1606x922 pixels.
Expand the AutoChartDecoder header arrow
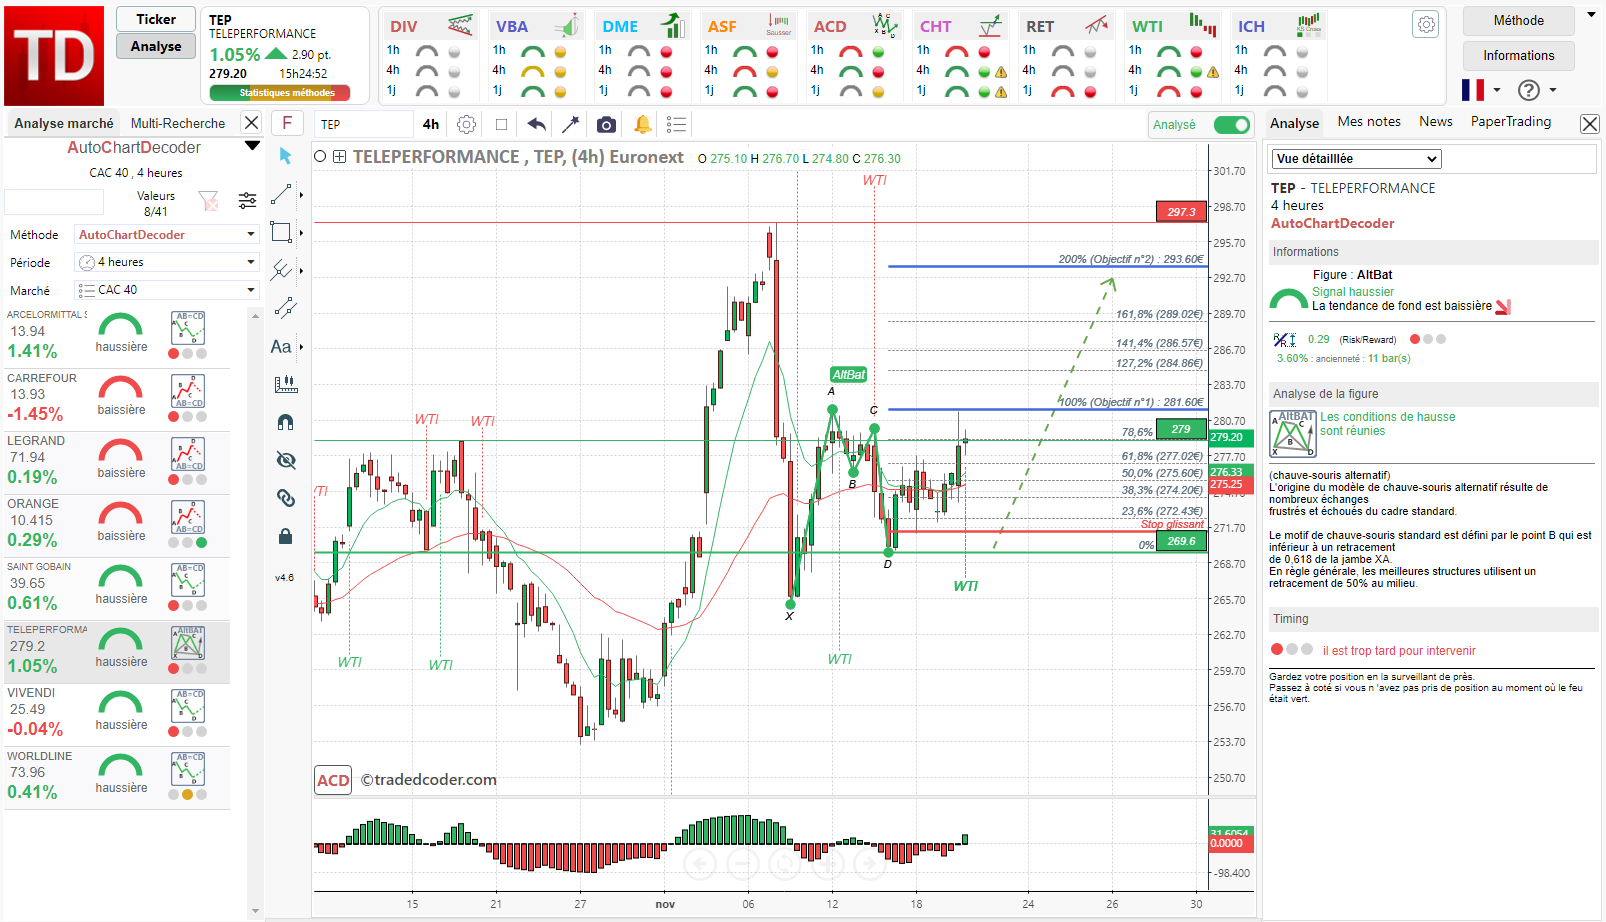click(252, 147)
